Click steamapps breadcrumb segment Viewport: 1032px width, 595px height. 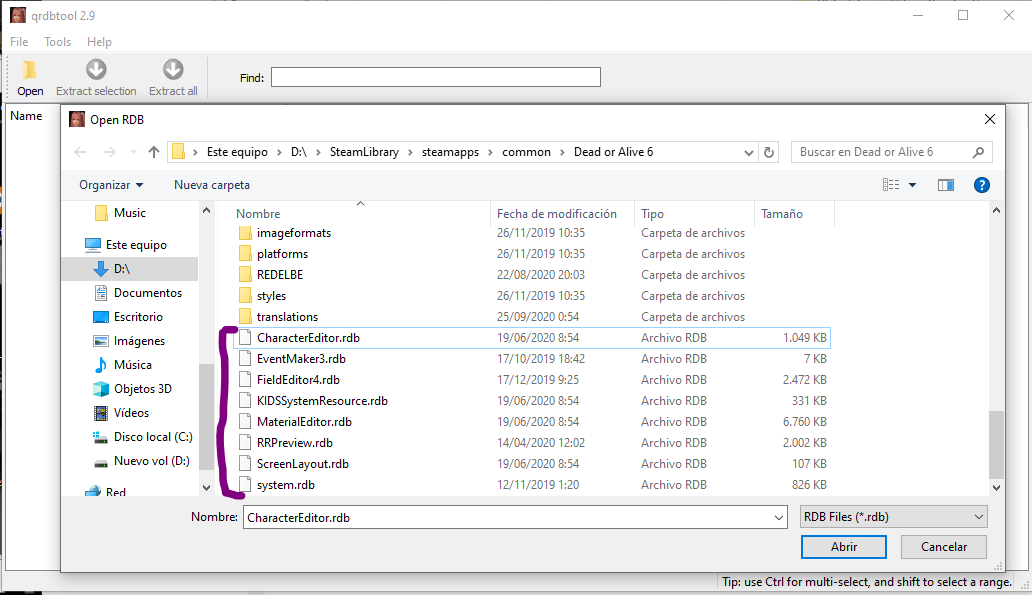[x=450, y=152]
